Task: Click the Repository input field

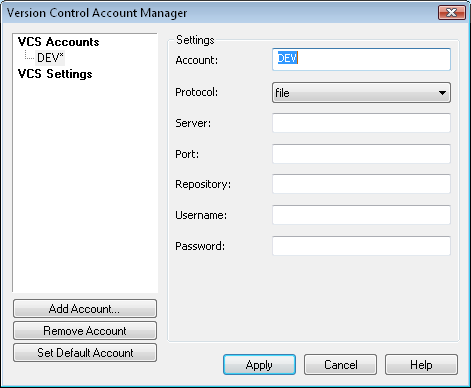Action: point(361,184)
